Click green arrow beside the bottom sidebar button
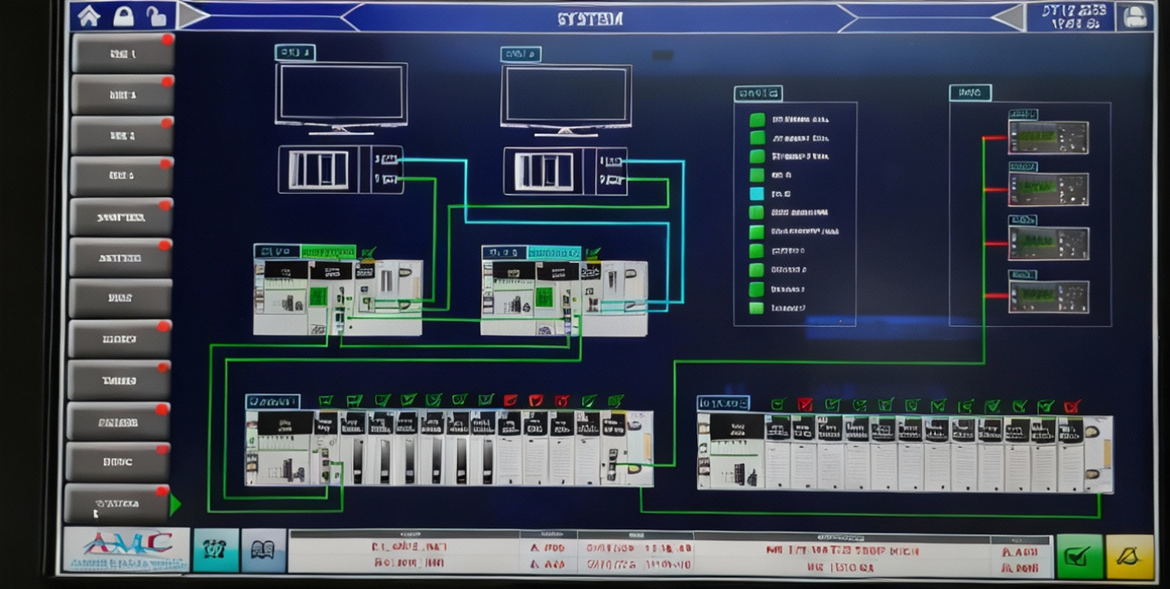Screen dimensions: 1170x589 pos(175,504)
